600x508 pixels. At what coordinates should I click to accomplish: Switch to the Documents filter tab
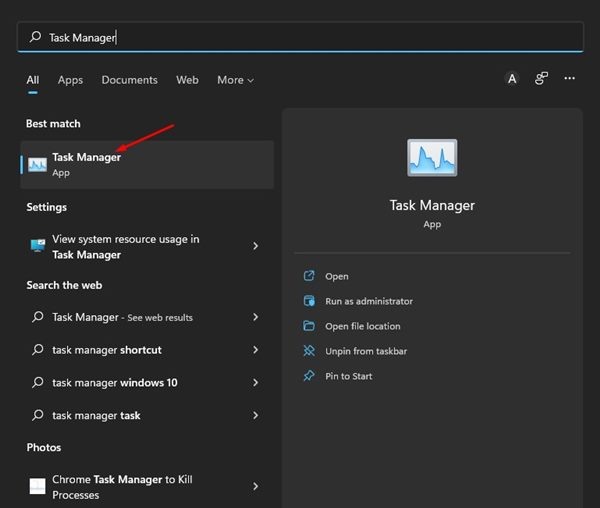[x=129, y=80]
